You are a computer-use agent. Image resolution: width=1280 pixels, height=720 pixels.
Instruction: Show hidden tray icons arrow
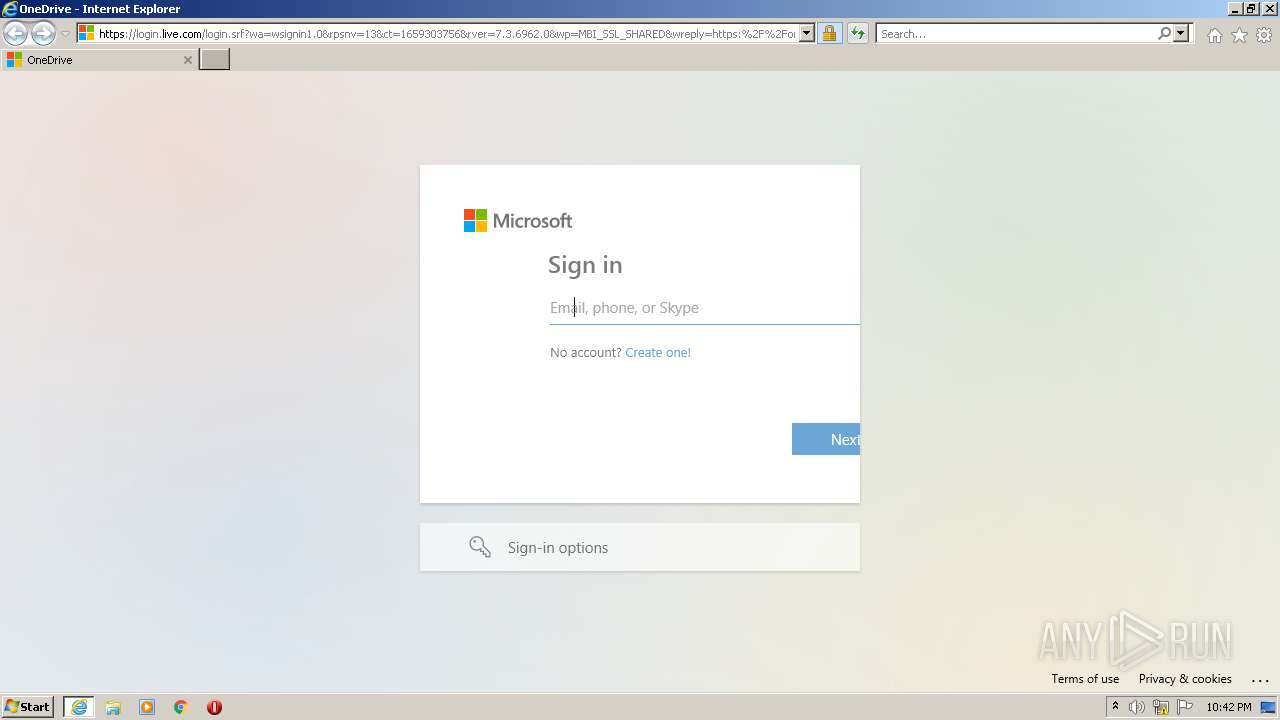(1115, 707)
